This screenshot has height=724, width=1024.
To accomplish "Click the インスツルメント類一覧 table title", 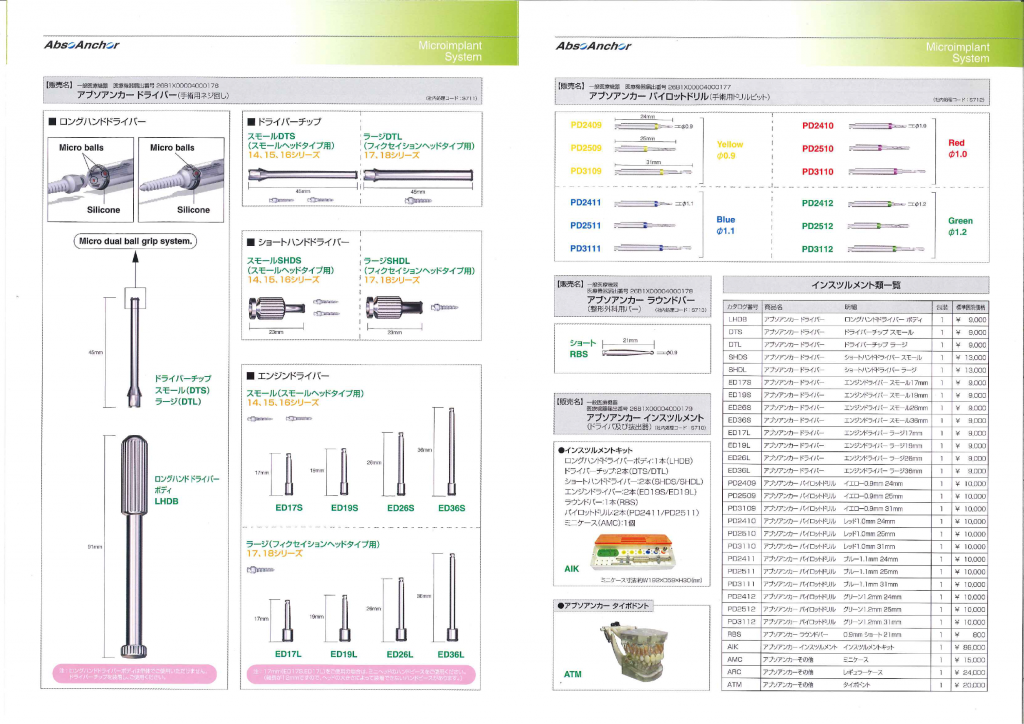I will [856, 285].
